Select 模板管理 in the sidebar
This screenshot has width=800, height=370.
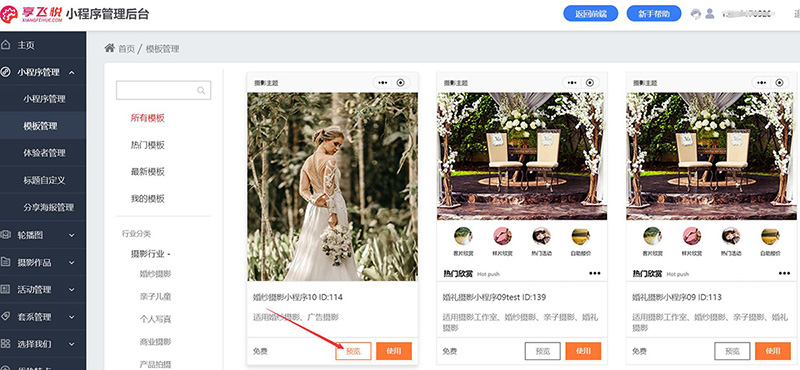click(43, 126)
